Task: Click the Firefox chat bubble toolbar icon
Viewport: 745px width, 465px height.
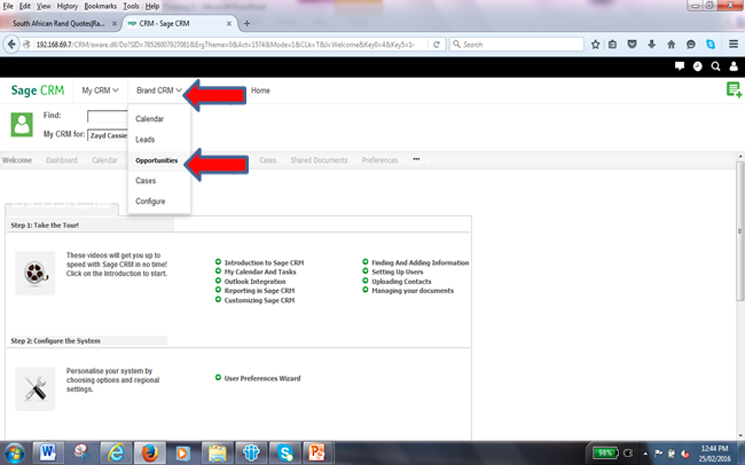Action: [x=691, y=44]
